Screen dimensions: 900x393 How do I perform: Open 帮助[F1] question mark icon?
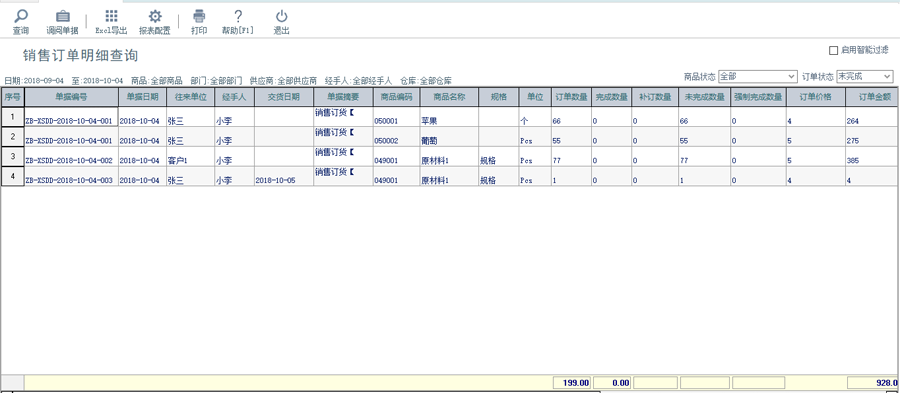pyautogui.click(x=238, y=16)
